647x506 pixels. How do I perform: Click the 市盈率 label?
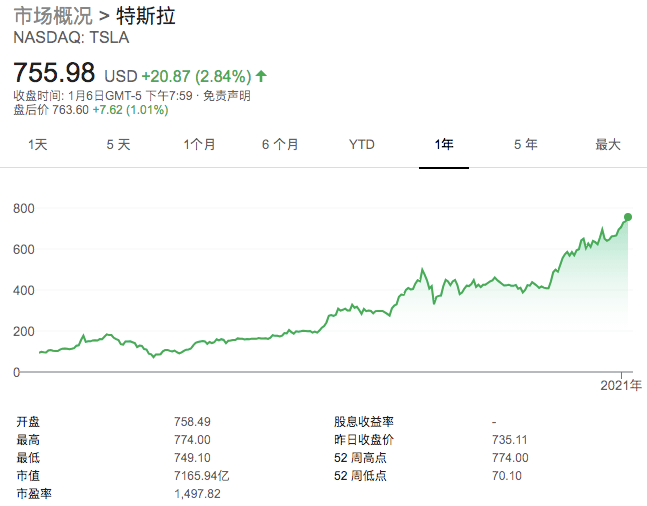pos(34,494)
